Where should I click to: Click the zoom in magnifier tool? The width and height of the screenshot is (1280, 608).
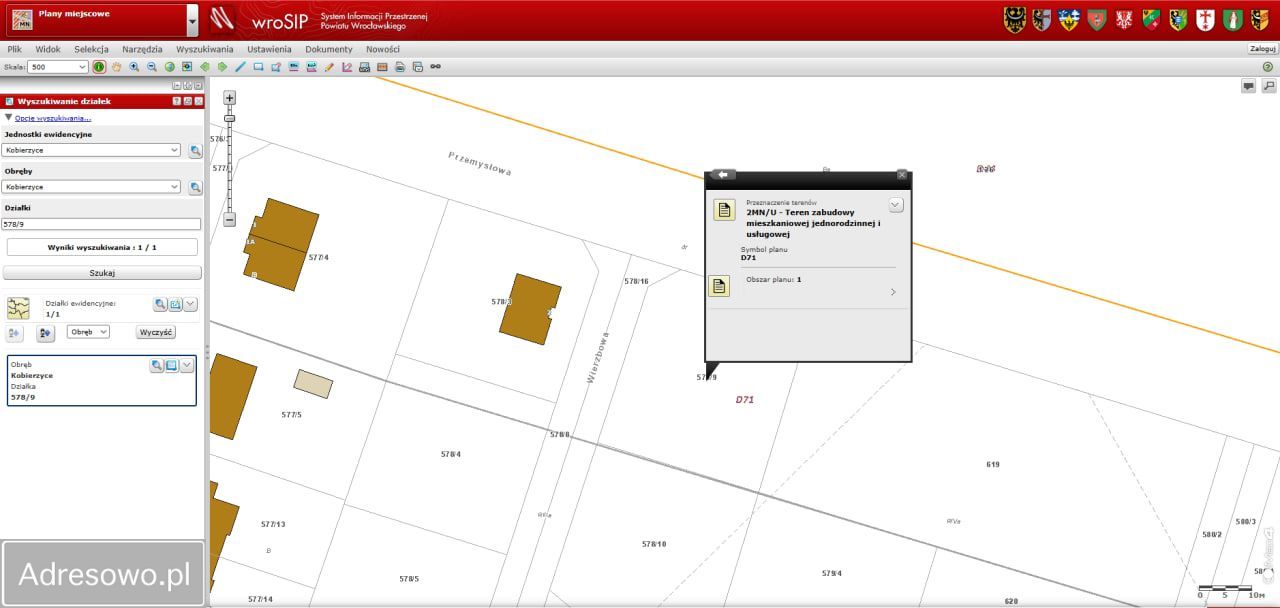click(134, 67)
